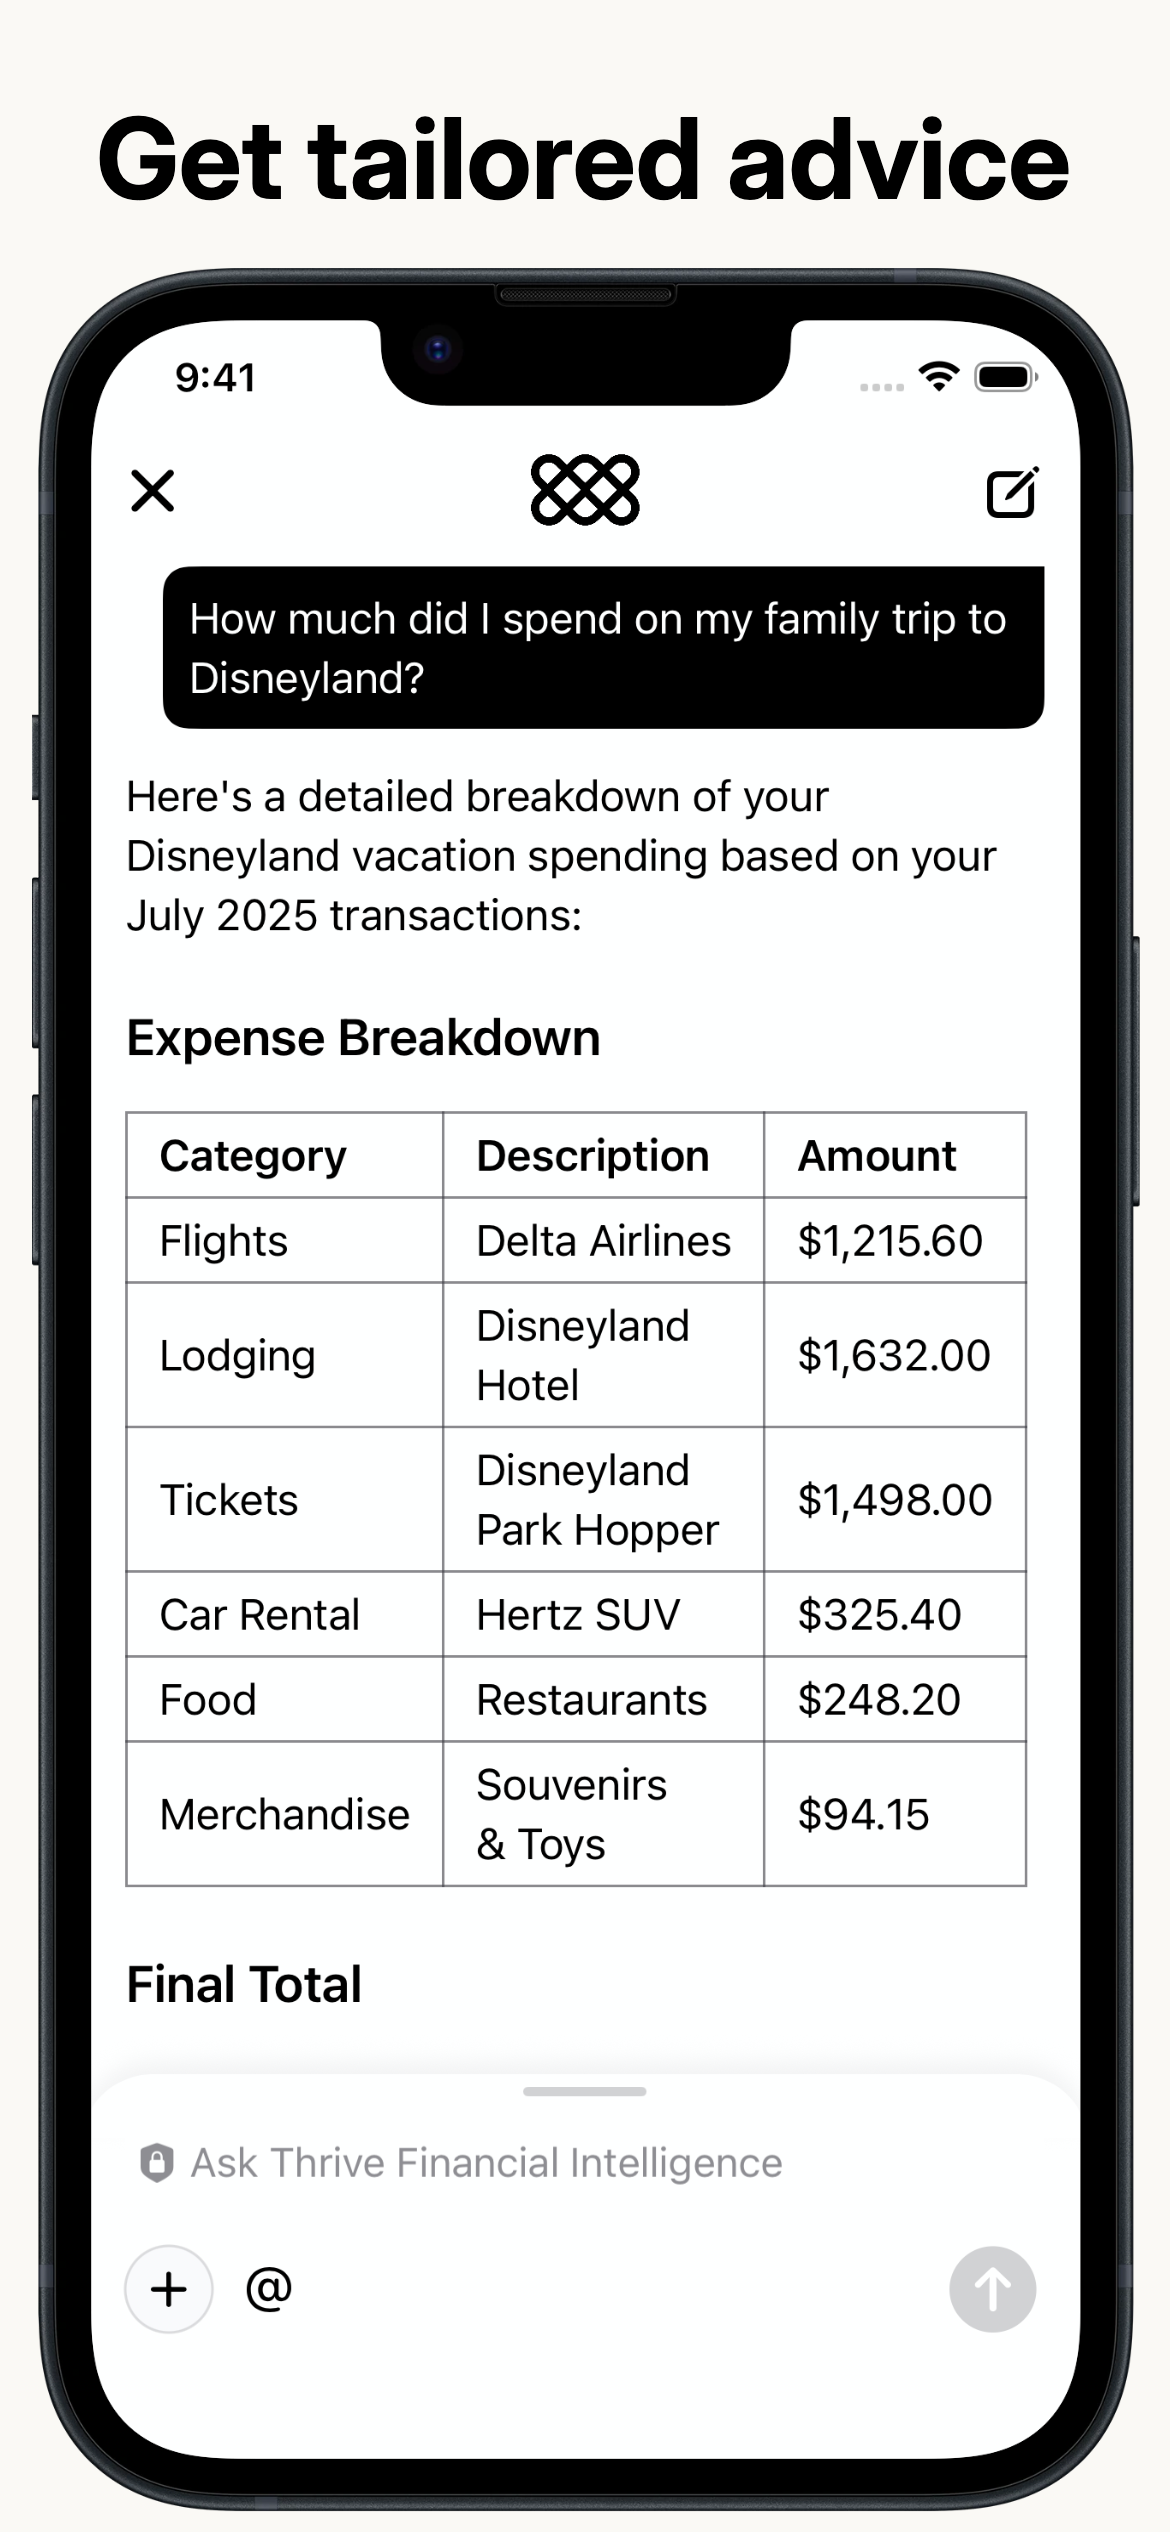Start a new chat with compose icon
Viewport: 1170px width, 2532px height.
[x=1012, y=491]
